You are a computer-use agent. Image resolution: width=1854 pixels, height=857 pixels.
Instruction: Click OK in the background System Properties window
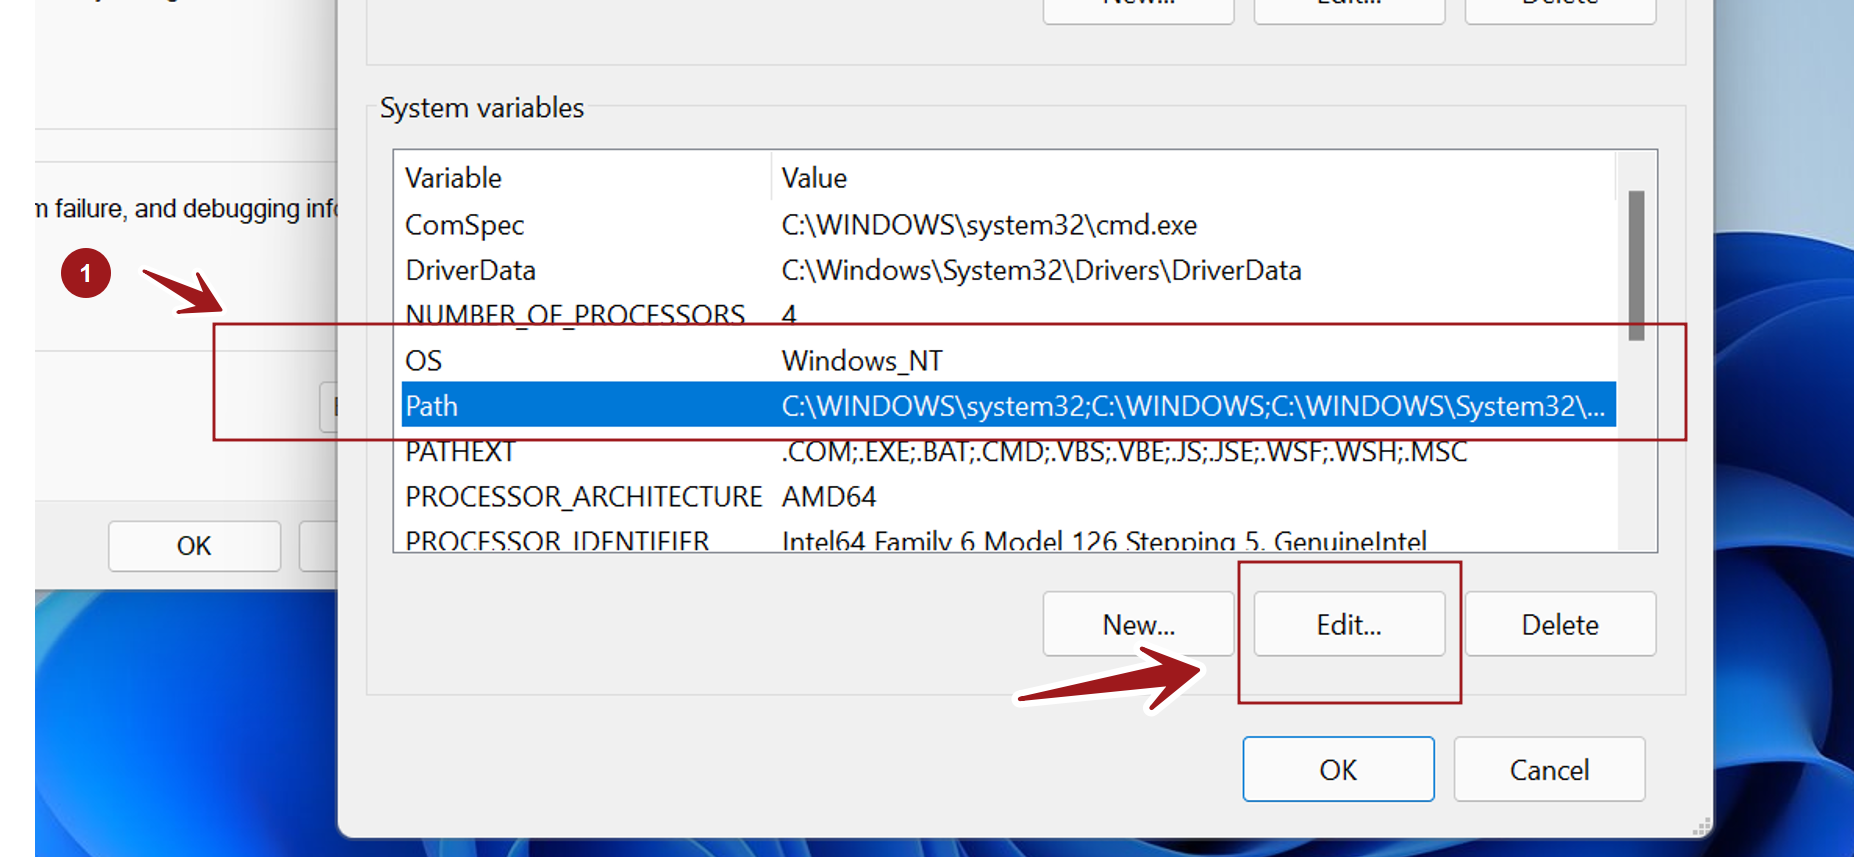(x=194, y=546)
